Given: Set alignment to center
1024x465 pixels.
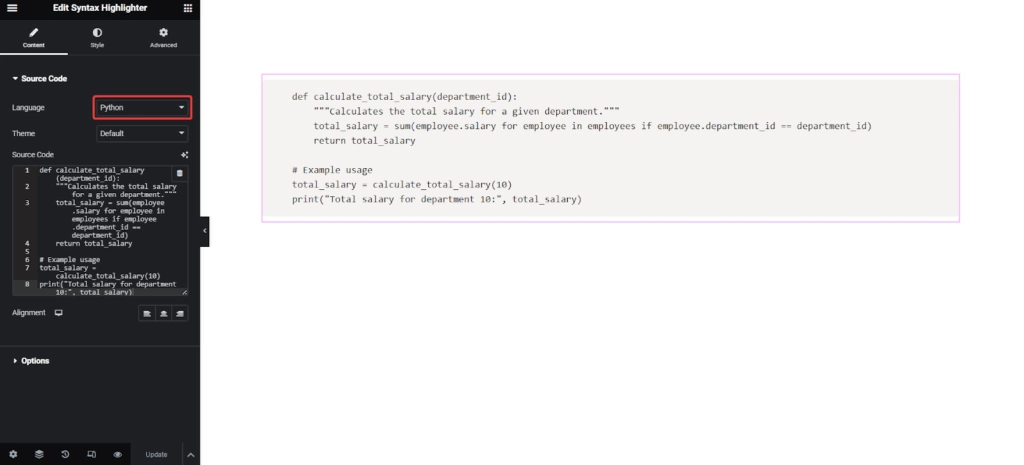Looking at the screenshot, I should tap(163, 313).
